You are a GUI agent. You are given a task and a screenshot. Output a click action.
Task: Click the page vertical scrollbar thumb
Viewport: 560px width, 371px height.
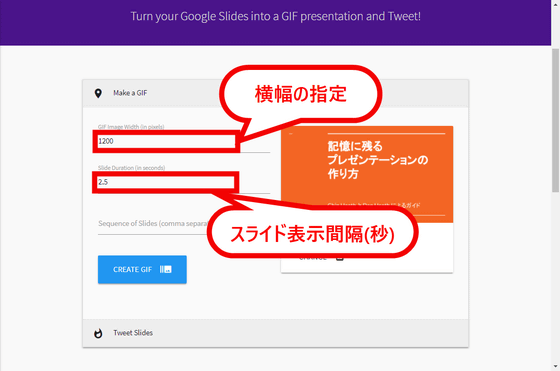pos(555,121)
